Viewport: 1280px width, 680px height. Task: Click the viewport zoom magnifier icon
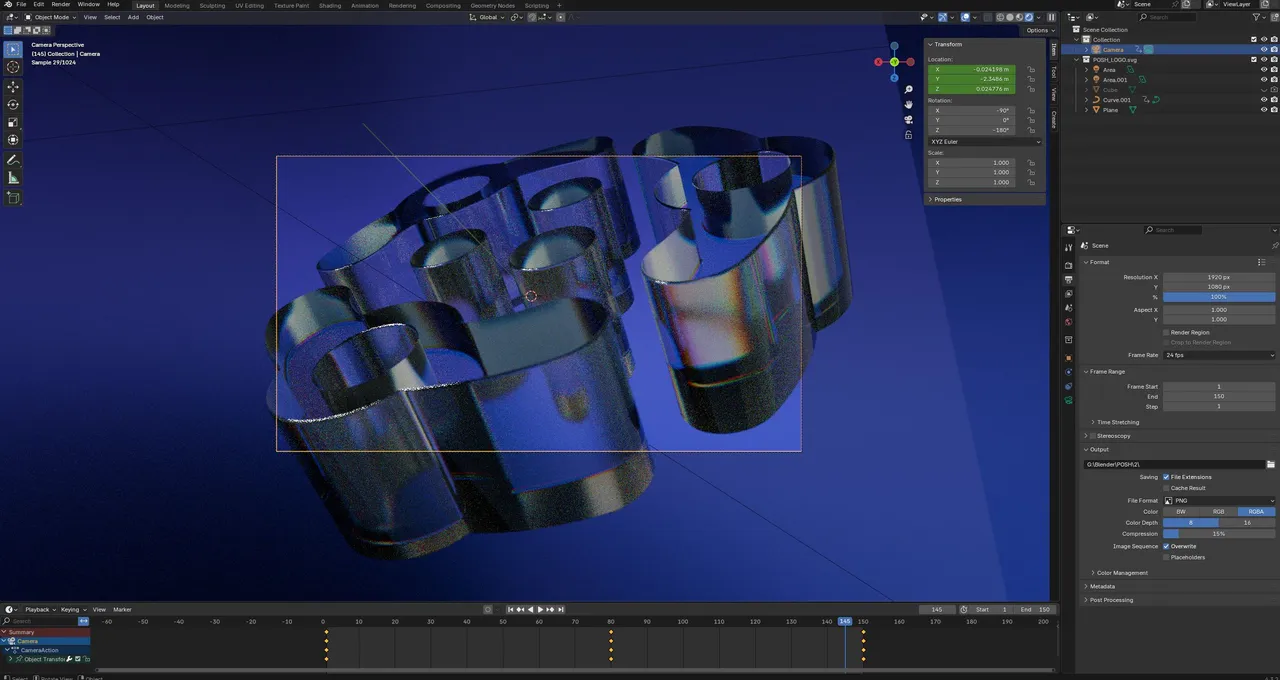(x=909, y=90)
